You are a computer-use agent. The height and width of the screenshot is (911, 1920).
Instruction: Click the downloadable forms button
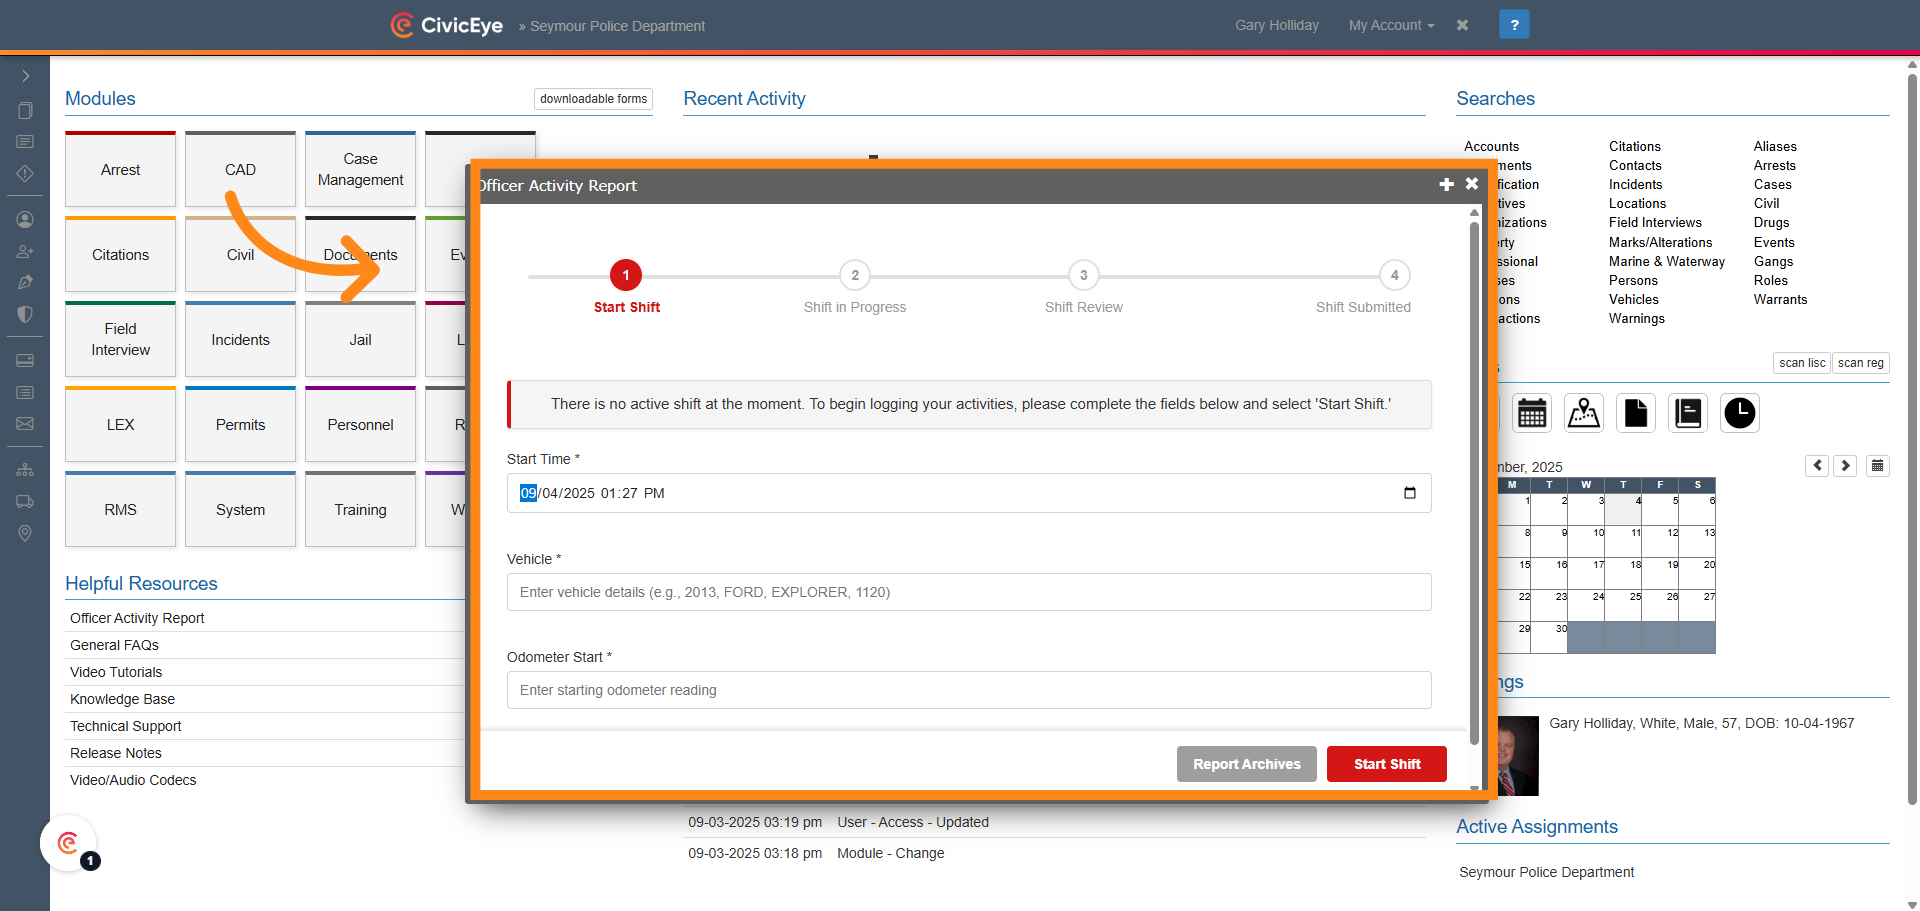tap(593, 99)
